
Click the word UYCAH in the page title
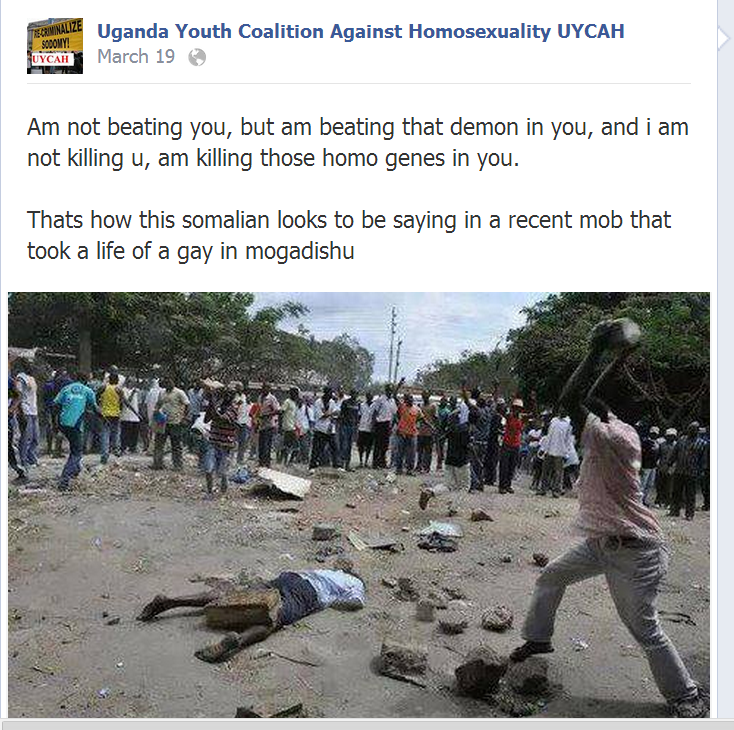point(591,31)
